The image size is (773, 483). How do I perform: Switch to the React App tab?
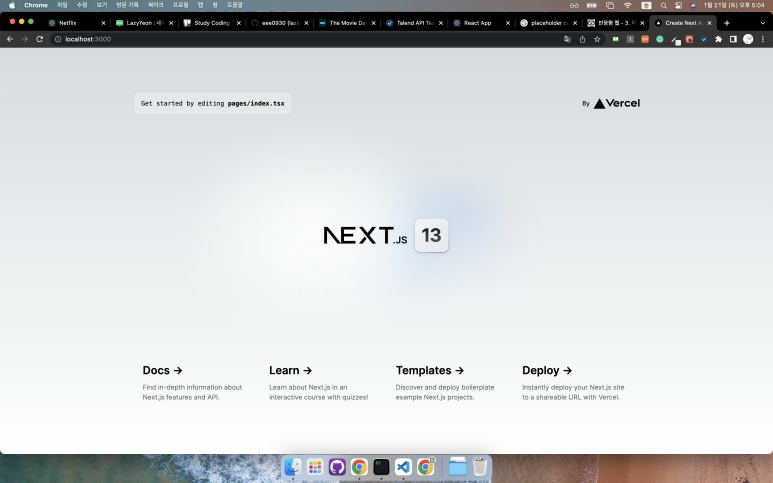point(482,23)
